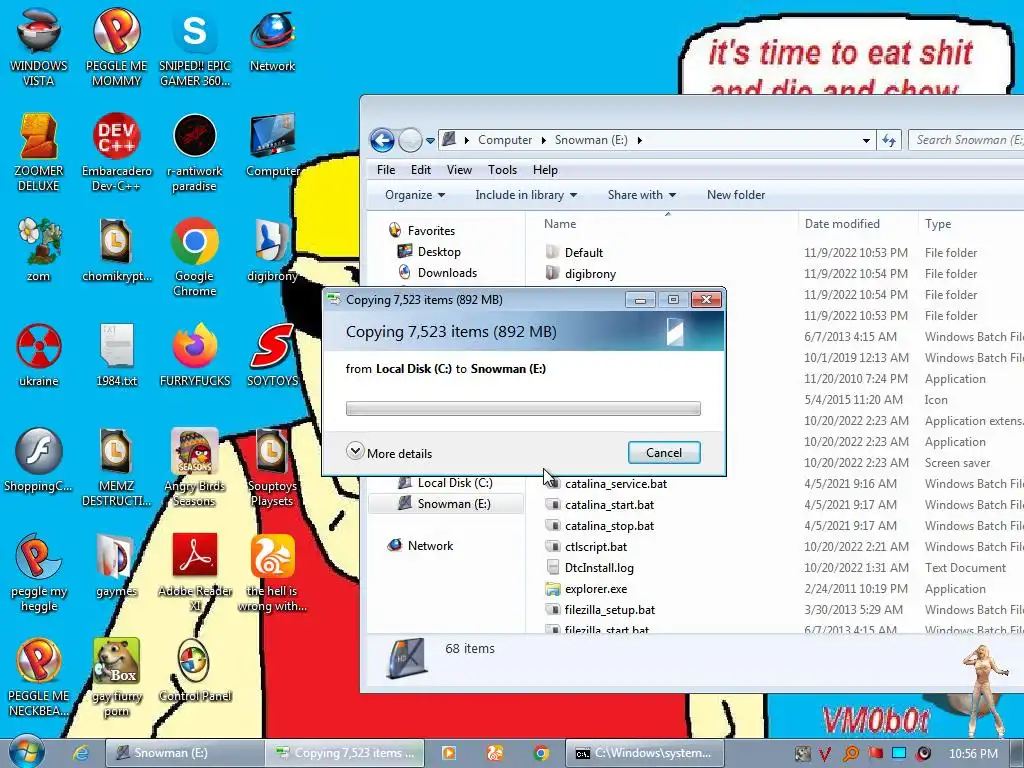The image size is (1024, 768).
Task: Select the Embarcadero Dev-C++ icon
Action: (116, 152)
